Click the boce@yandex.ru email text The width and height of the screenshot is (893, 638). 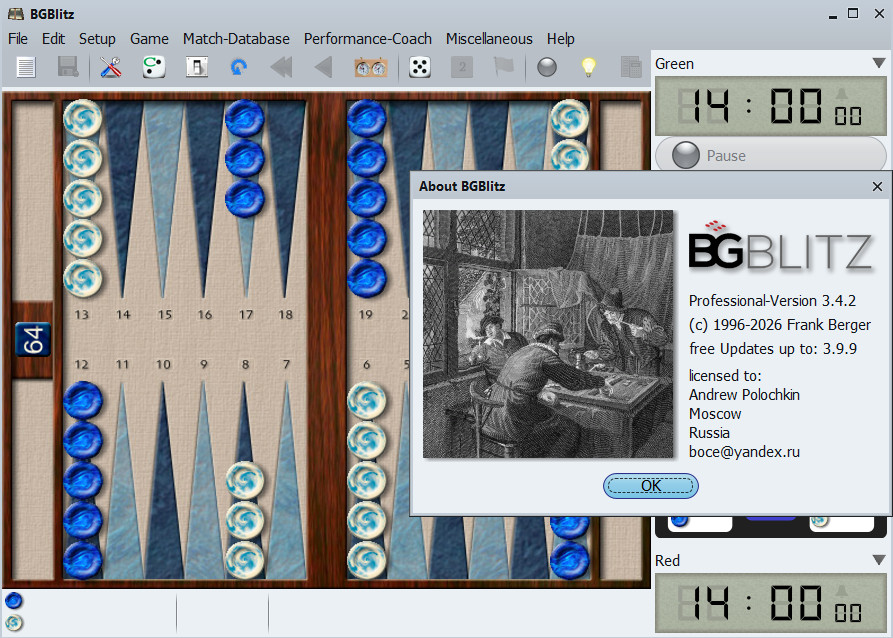point(744,452)
